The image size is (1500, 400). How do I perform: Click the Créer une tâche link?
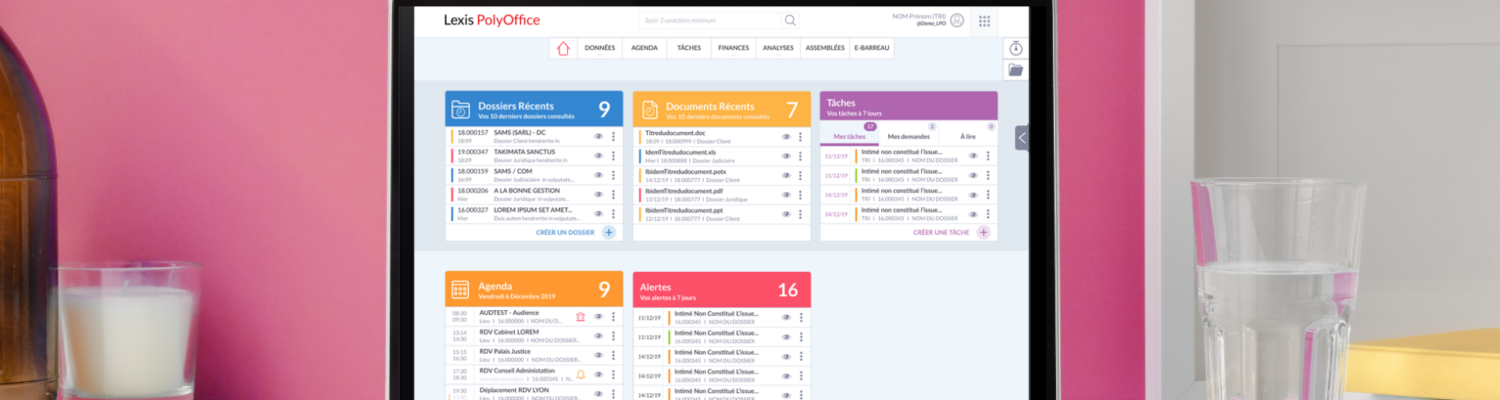pyautogui.click(x=940, y=232)
